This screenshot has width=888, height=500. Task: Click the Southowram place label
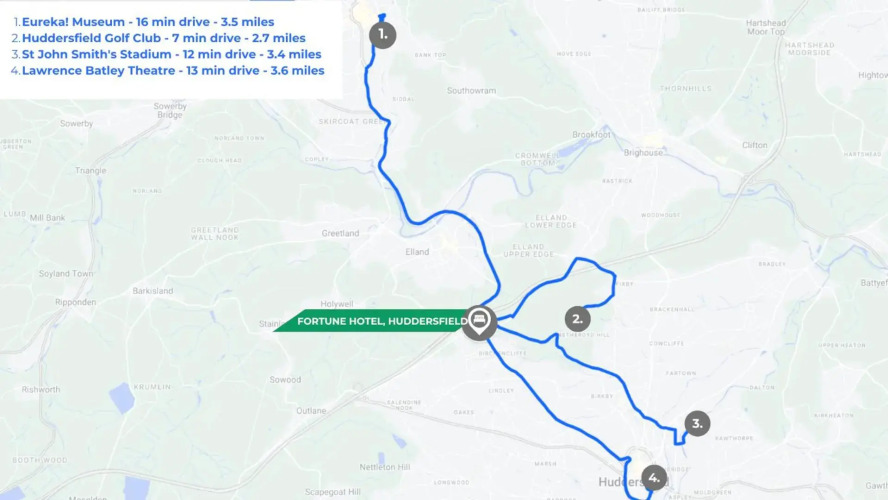click(x=471, y=91)
